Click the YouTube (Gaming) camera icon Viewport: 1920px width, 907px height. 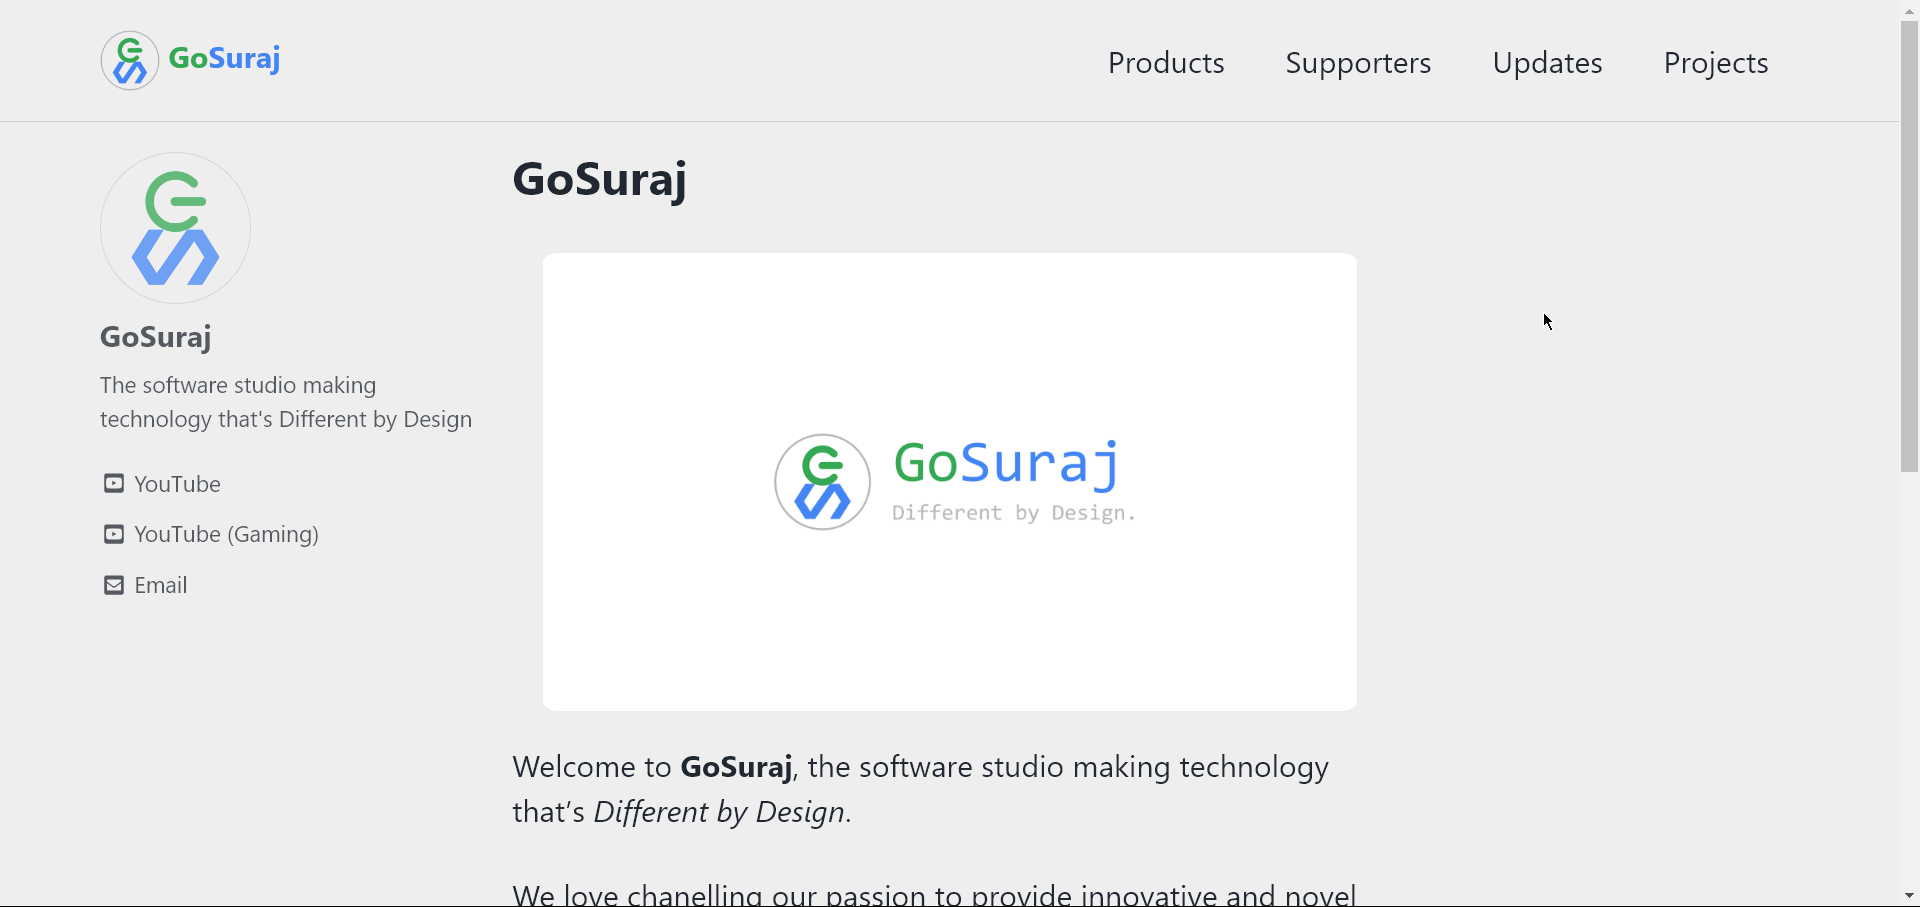pos(113,534)
